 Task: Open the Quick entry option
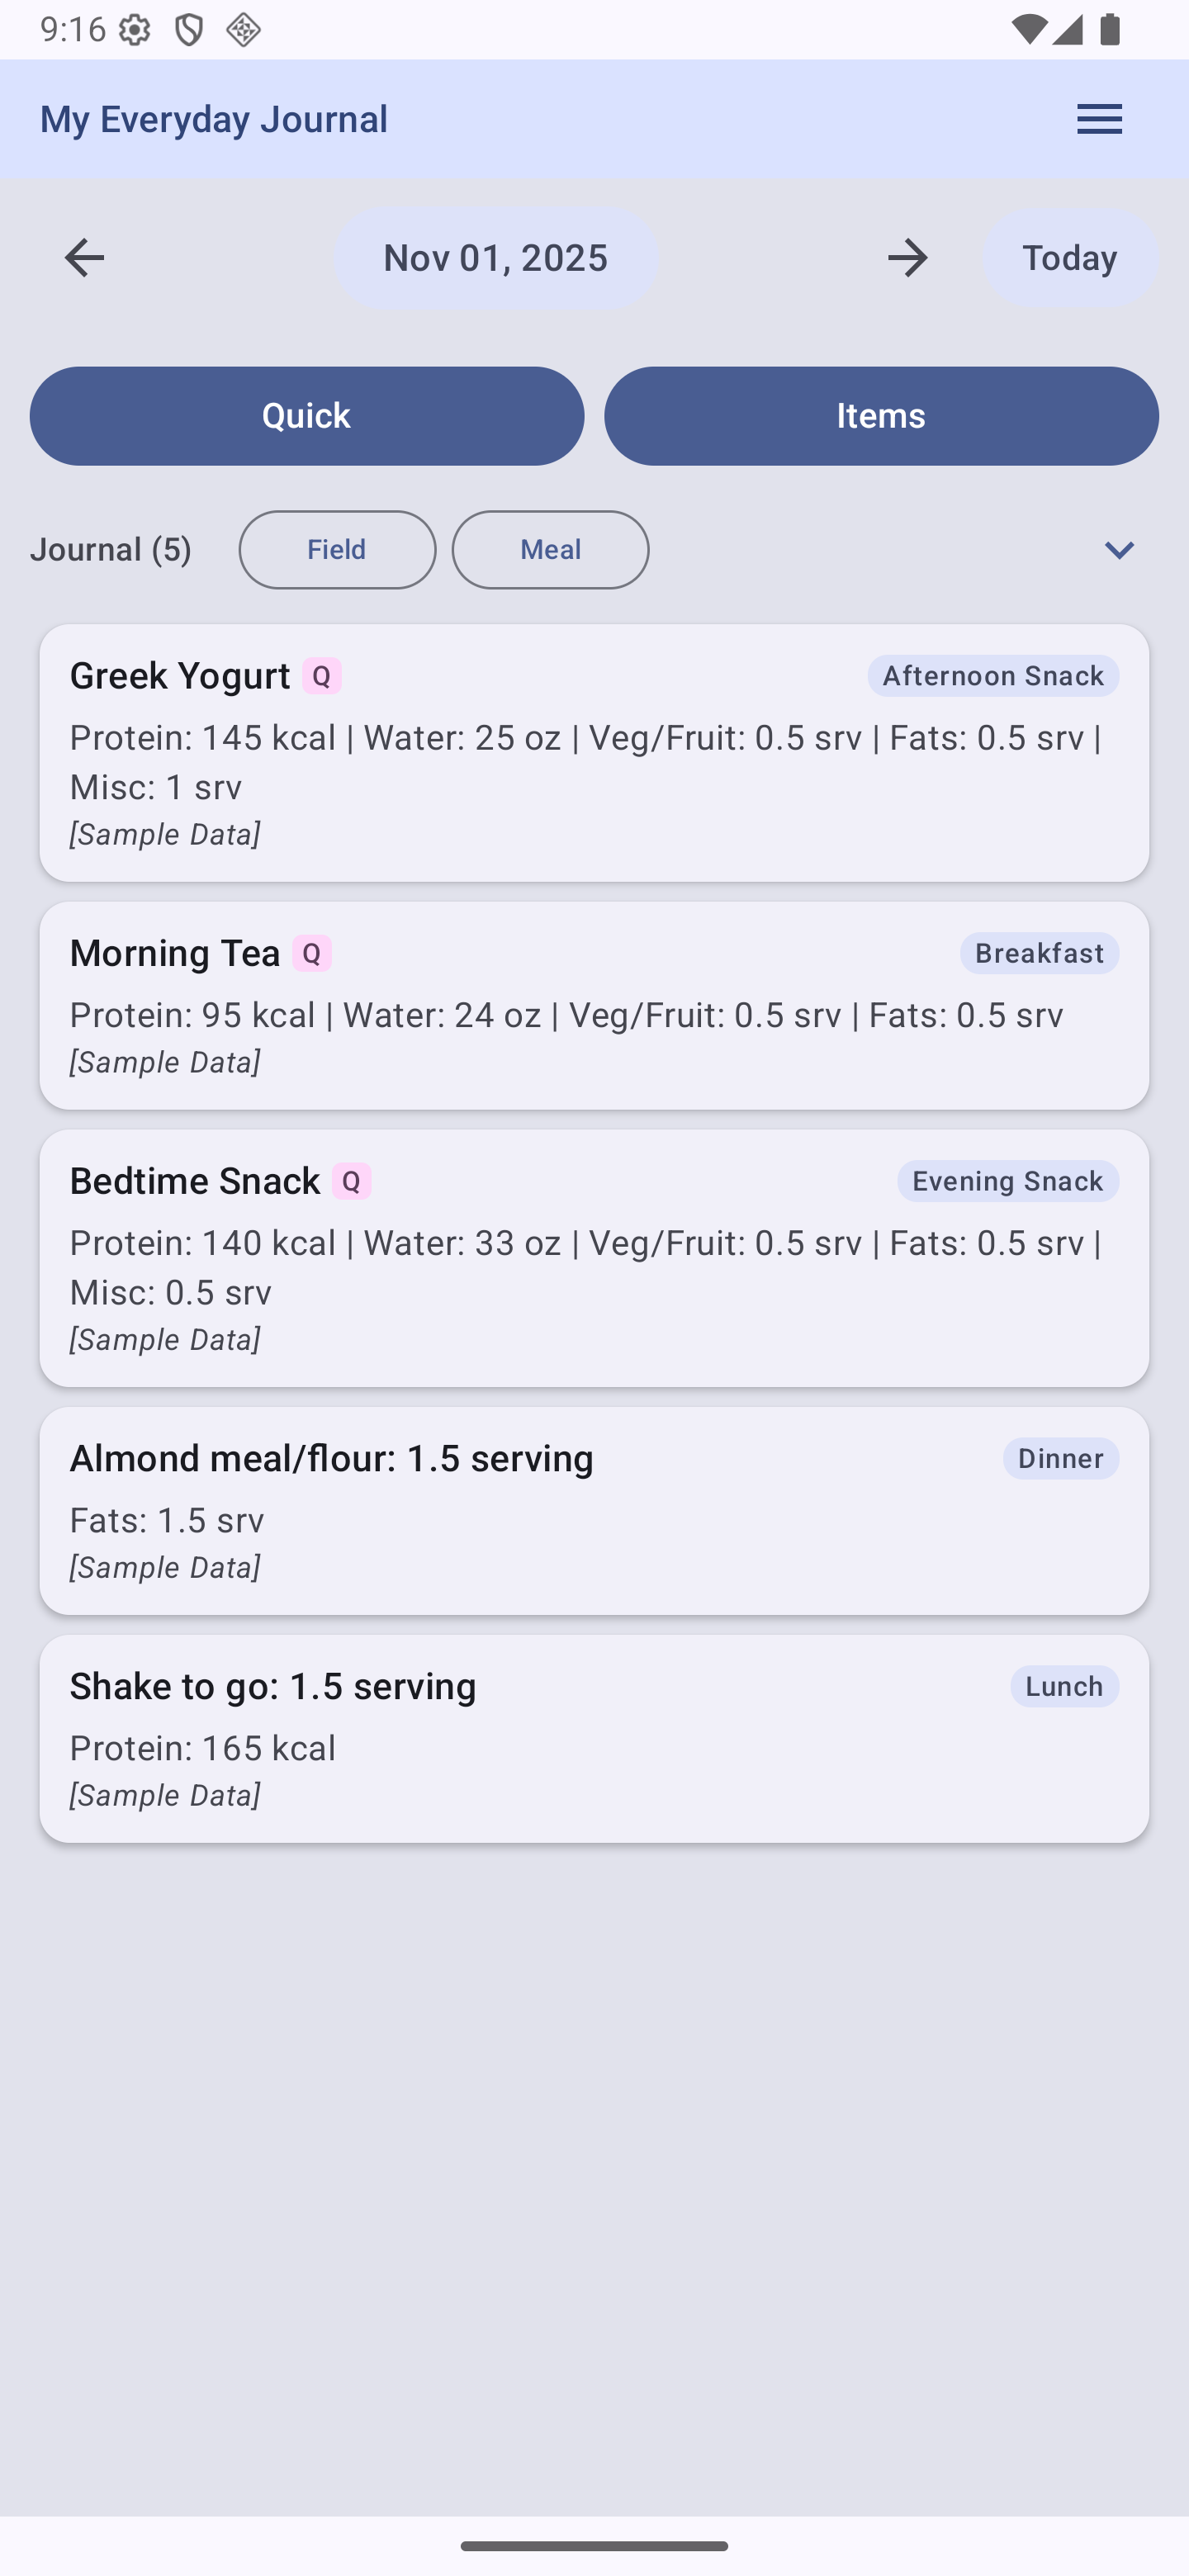pyautogui.click(x=307, y=416)
